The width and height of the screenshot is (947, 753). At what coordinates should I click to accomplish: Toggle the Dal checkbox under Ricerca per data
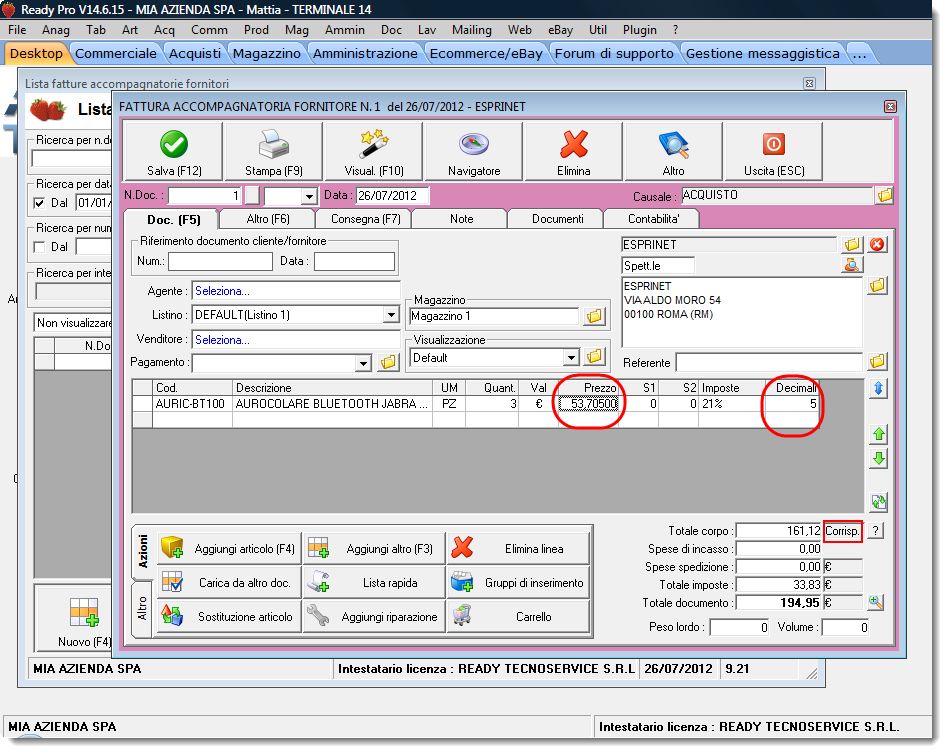[40, 203]
